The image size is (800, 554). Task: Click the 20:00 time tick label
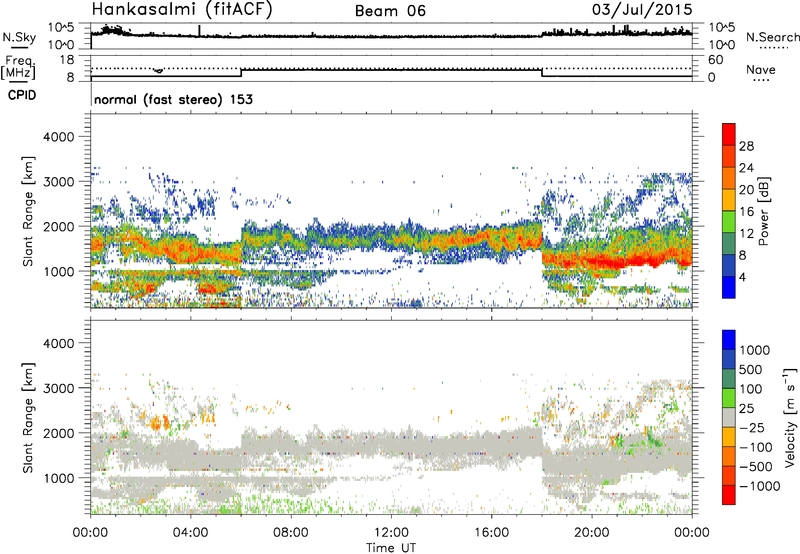(x=591, y=532)
